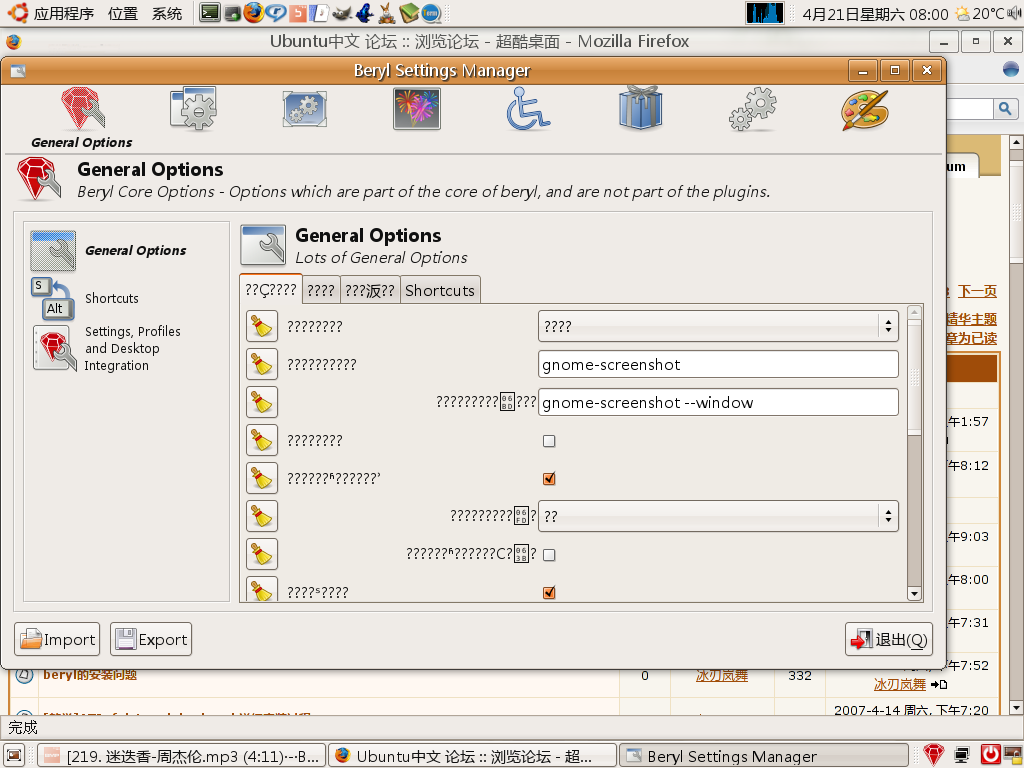Select Shortcuts in the left sidebar

click(85, 298)
